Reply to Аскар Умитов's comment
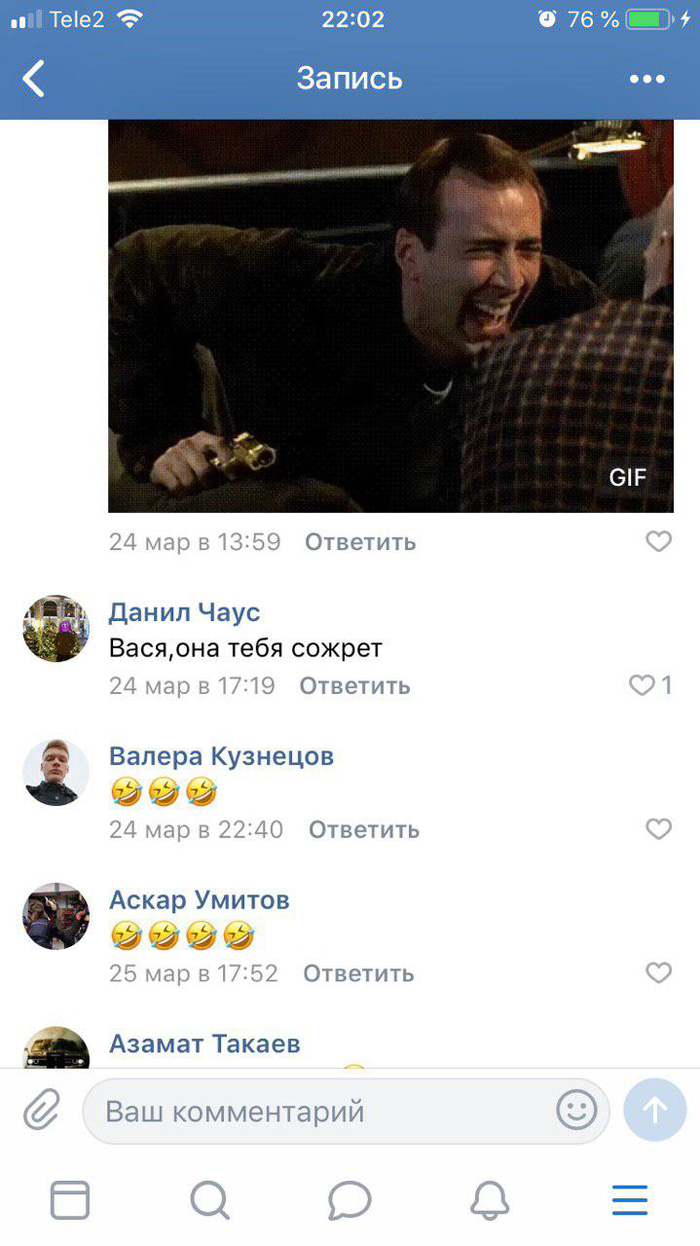Image resolution: width=700 pixels, height=1246 pixels. coord(359,974)
